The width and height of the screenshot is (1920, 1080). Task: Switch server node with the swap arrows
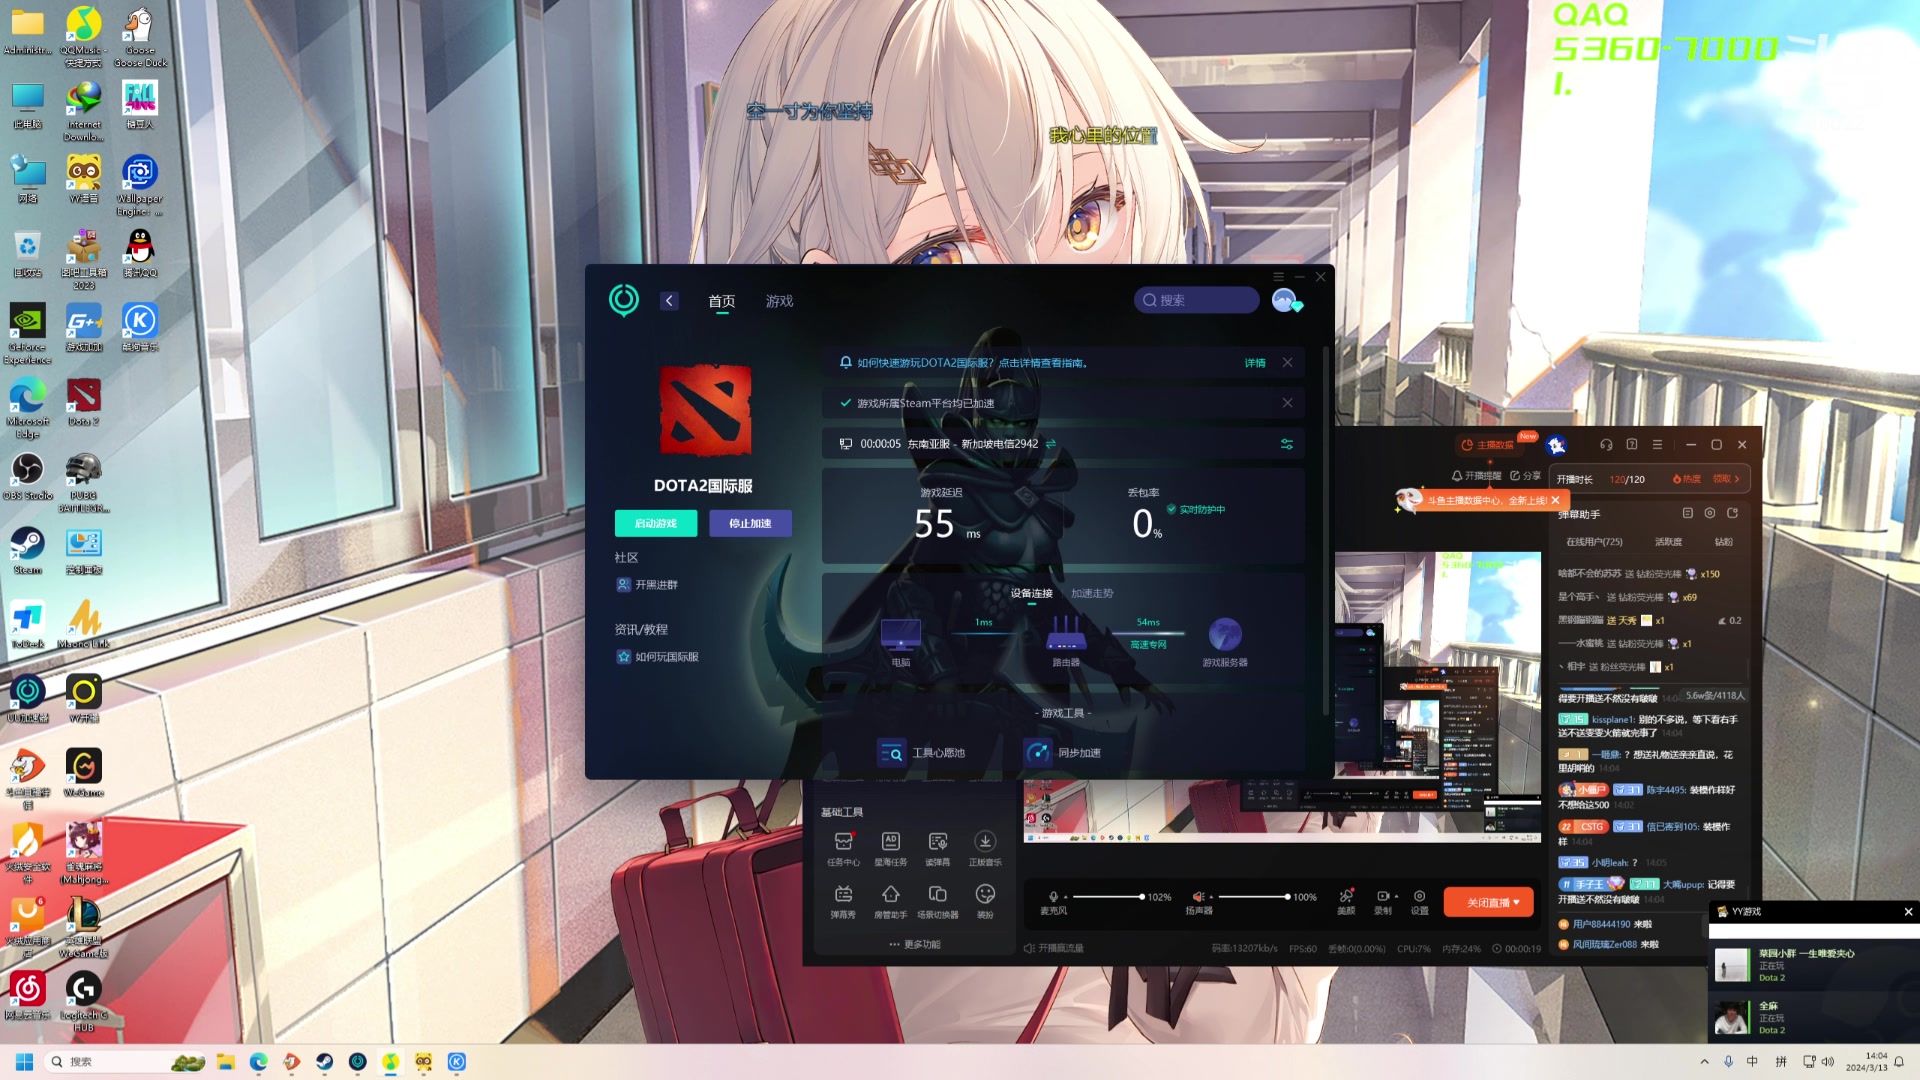click(1051, 444)
